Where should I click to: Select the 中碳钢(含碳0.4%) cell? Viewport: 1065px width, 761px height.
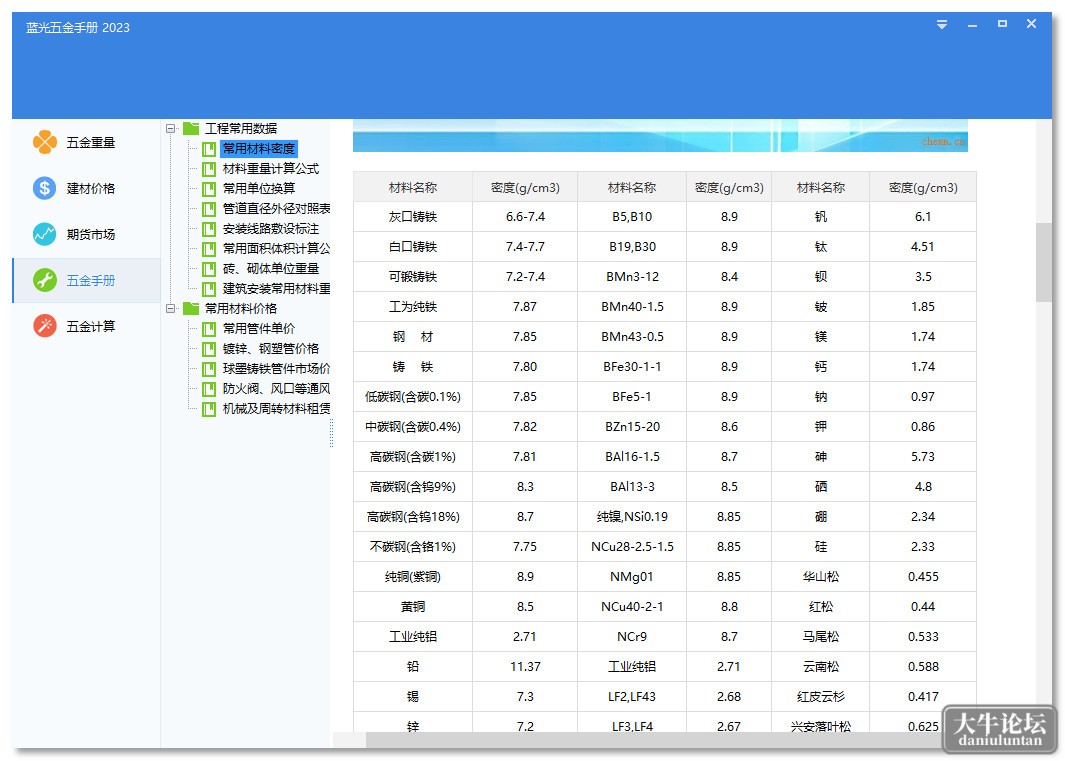[413, 427]
